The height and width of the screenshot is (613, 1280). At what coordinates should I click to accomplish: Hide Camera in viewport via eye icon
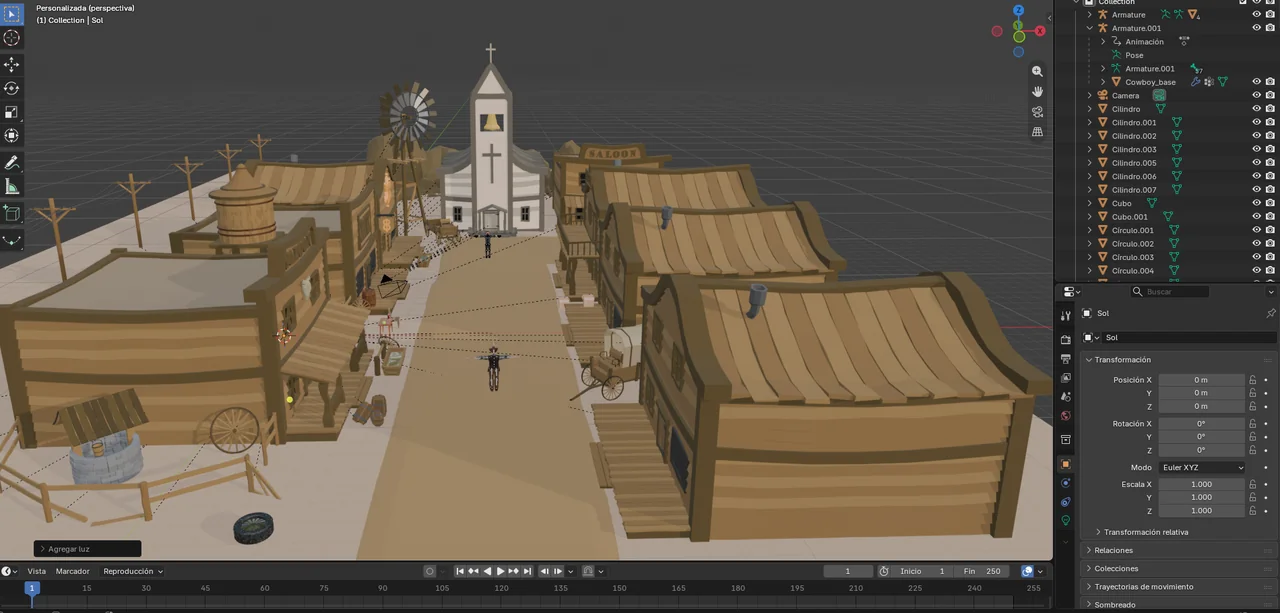pos(1257,96)
